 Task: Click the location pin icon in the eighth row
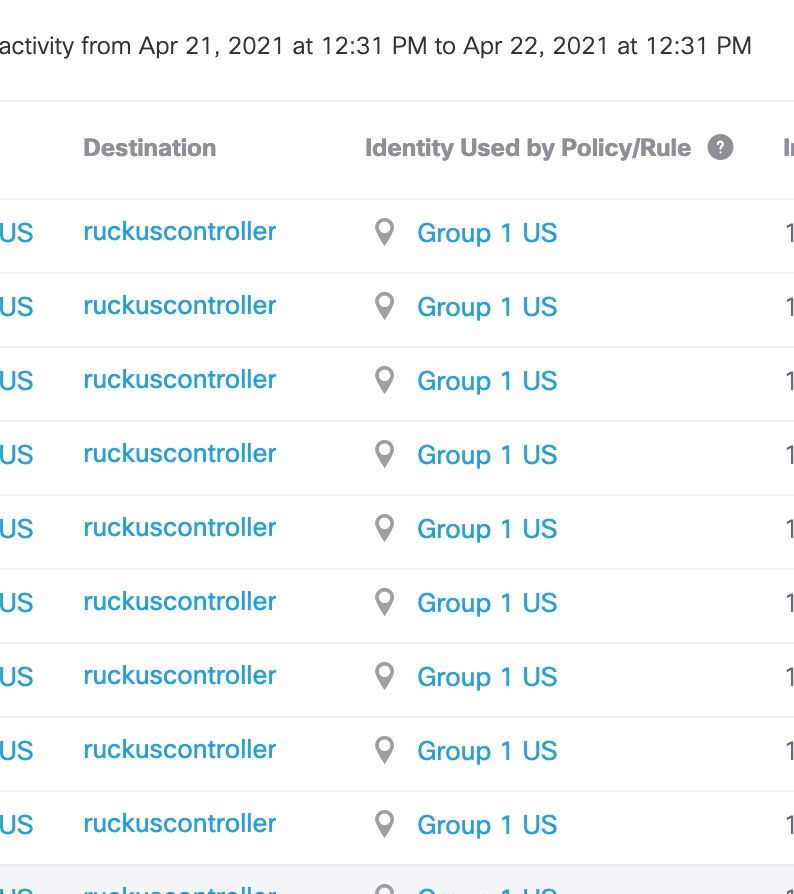384,751
